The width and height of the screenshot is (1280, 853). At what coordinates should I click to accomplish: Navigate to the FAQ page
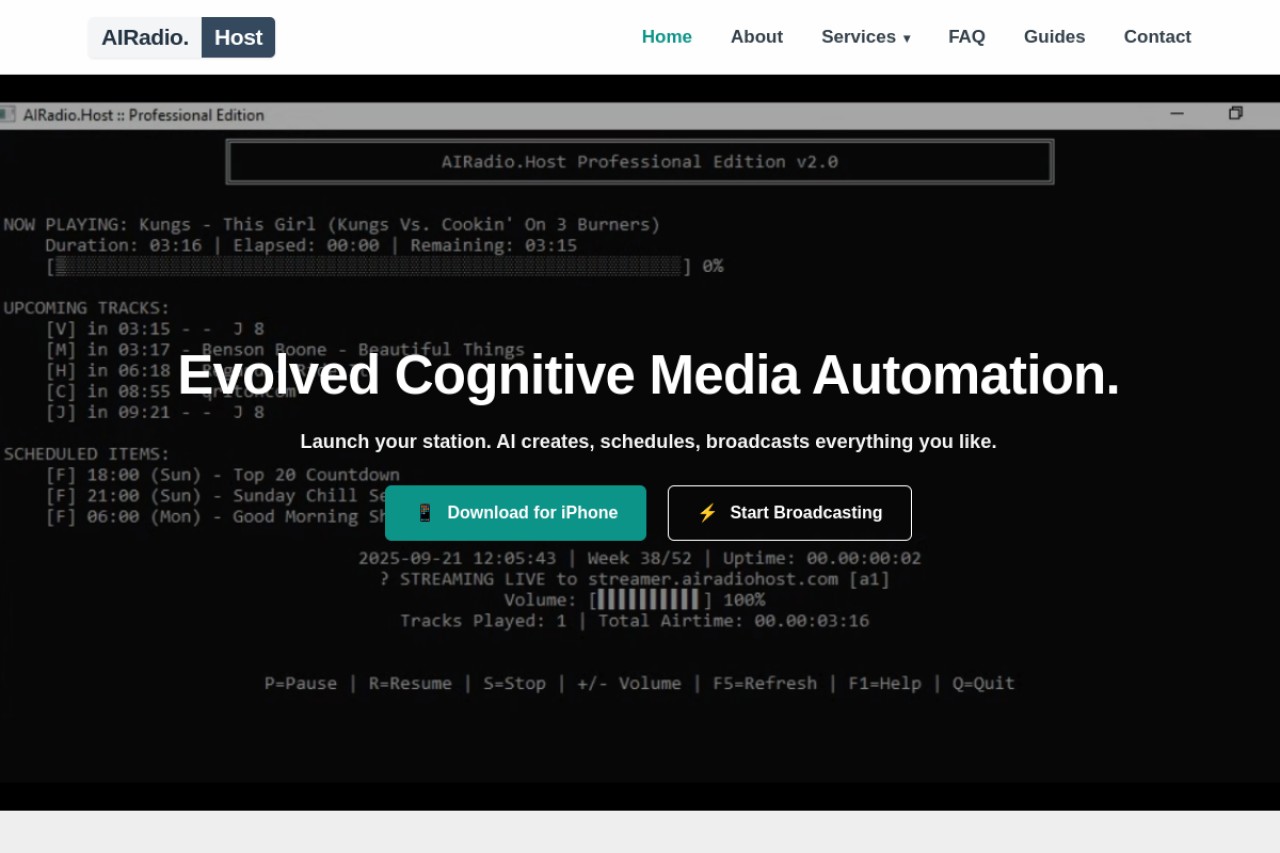[x=967, y=37]
